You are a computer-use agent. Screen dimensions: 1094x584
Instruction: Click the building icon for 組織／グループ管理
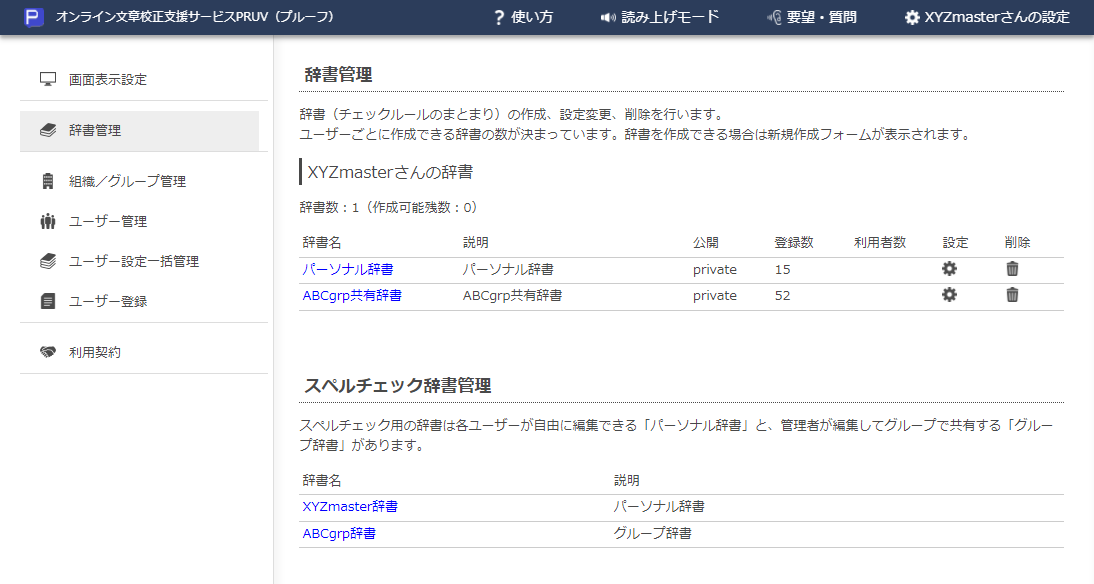coord(48,181)
